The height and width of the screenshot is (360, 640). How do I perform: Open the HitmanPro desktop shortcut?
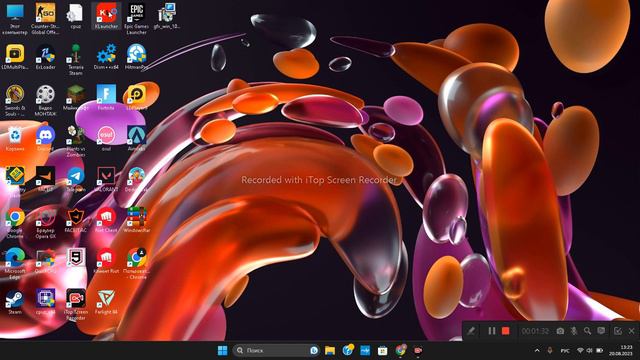pos(136,57)
